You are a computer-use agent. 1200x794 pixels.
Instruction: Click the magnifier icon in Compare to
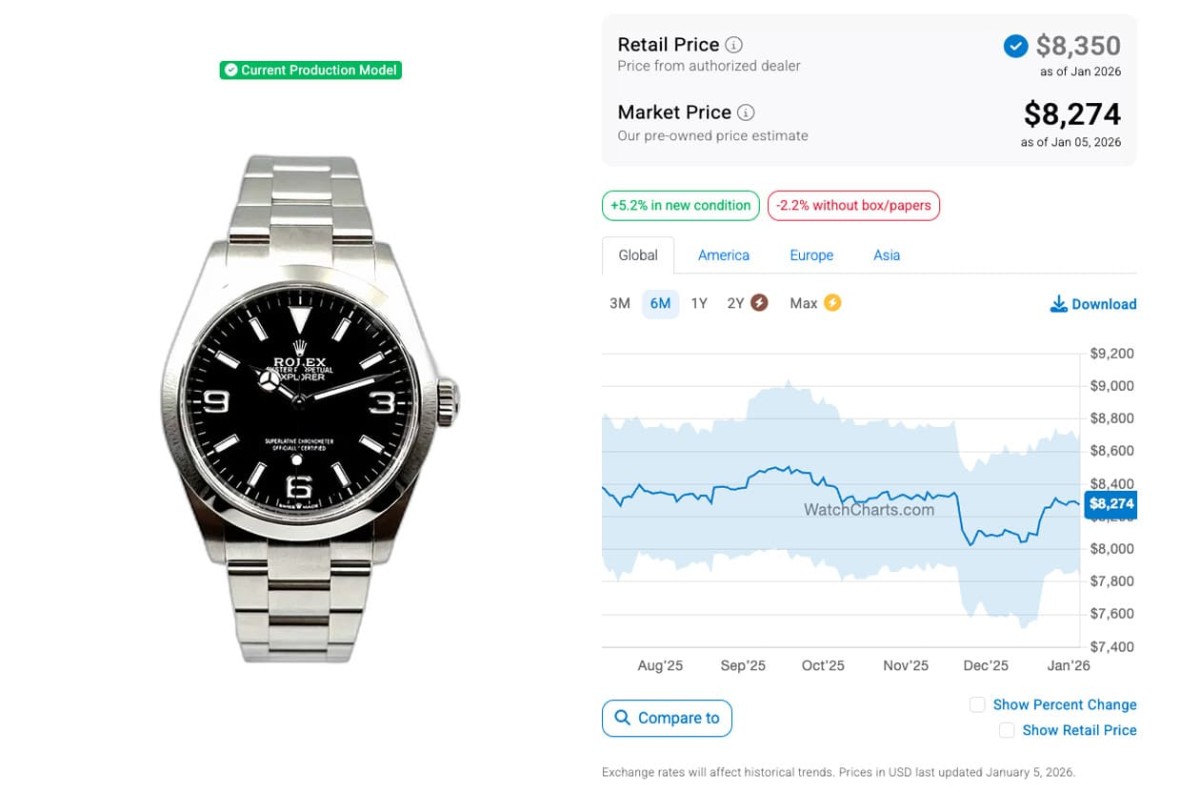point(623,718)
